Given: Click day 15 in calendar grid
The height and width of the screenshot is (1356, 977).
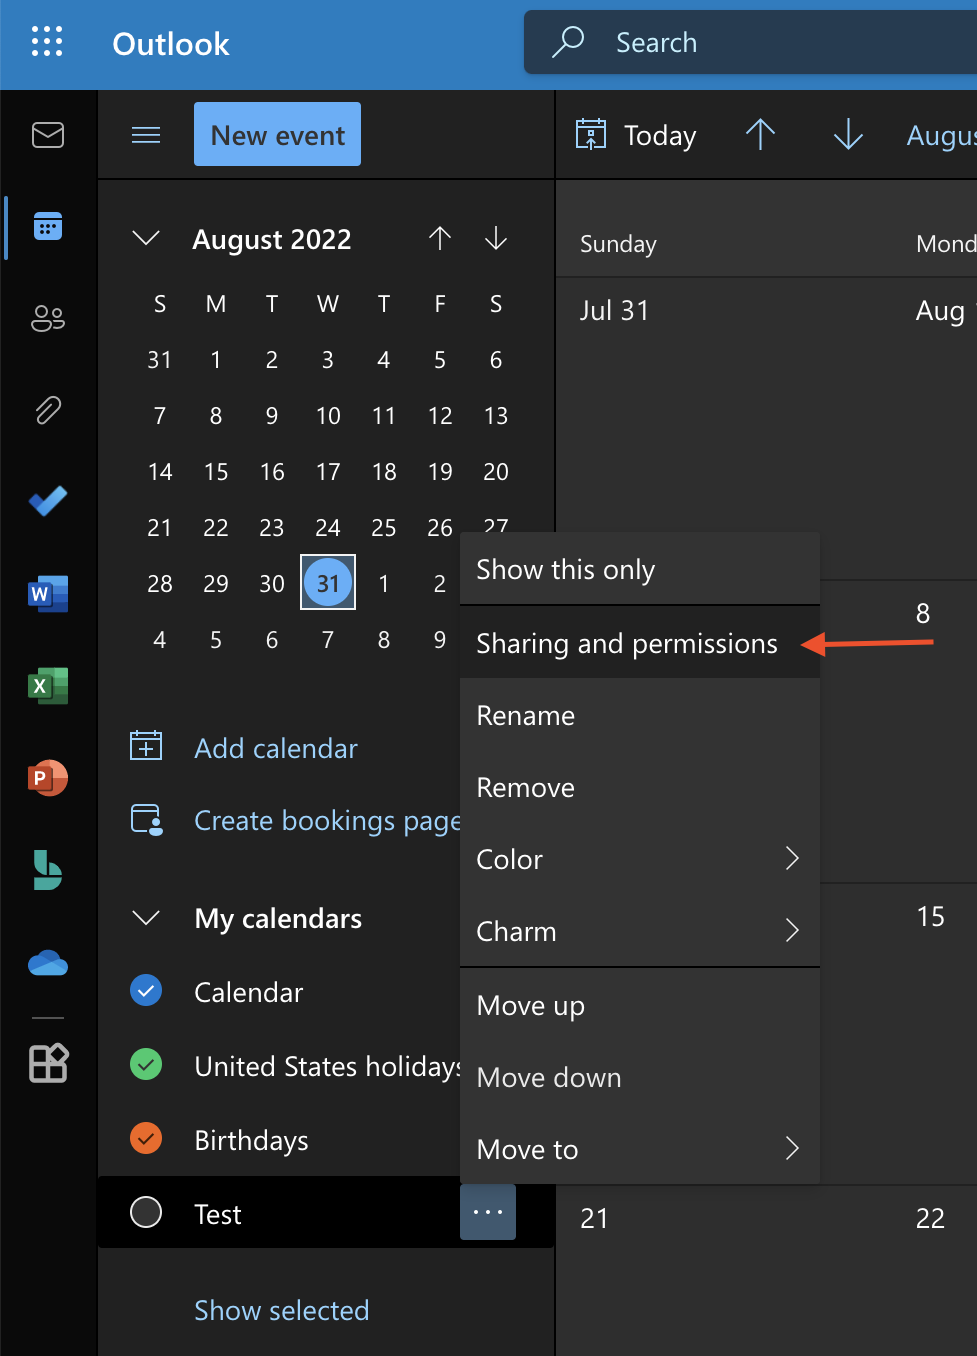Looking at the screenshot, I should [930, 916].
